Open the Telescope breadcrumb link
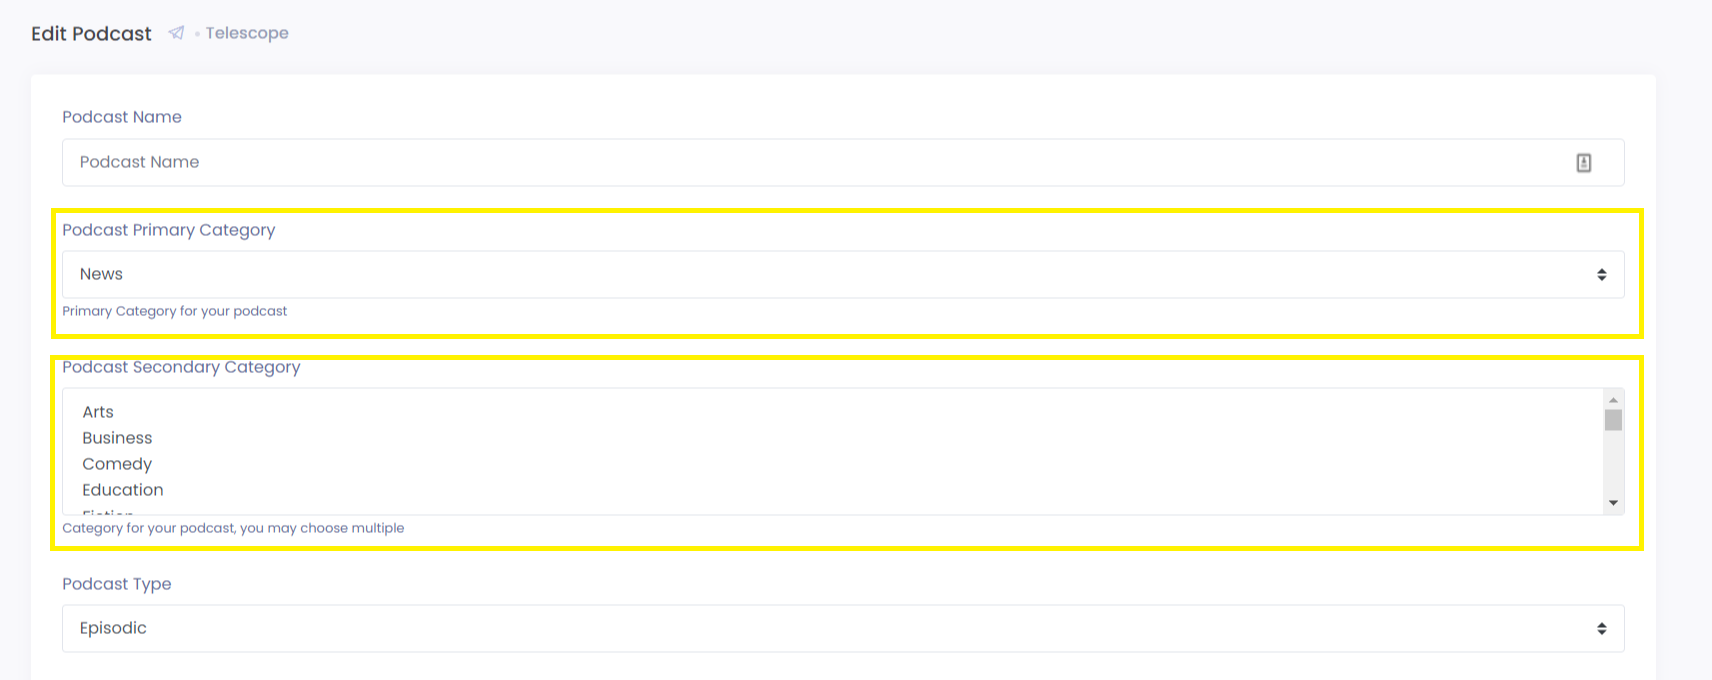1712x680 pixels. pos(247,33)
